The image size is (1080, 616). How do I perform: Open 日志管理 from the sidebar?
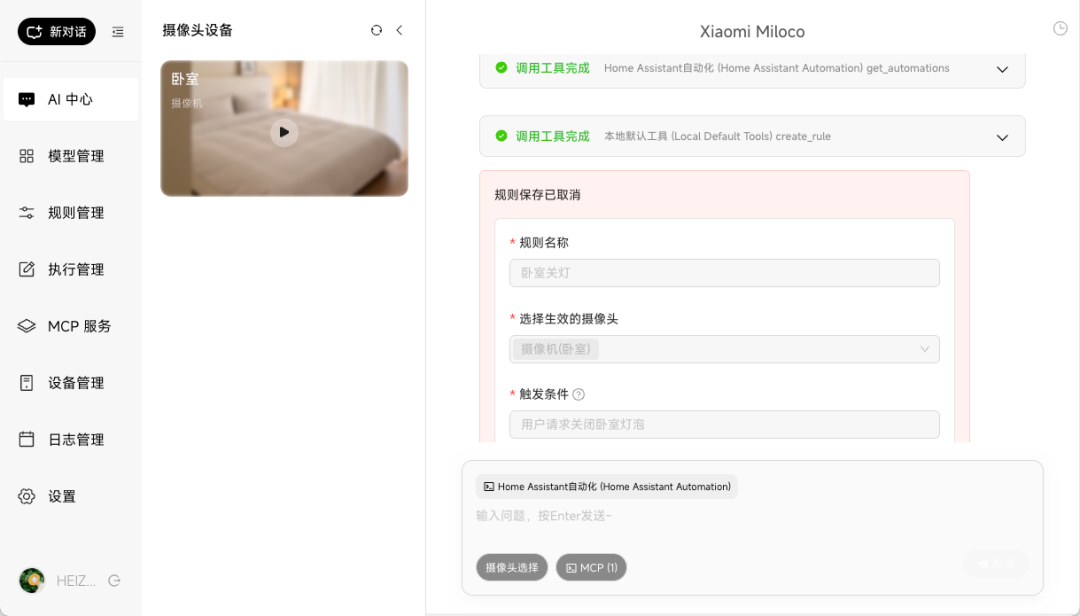70,438
